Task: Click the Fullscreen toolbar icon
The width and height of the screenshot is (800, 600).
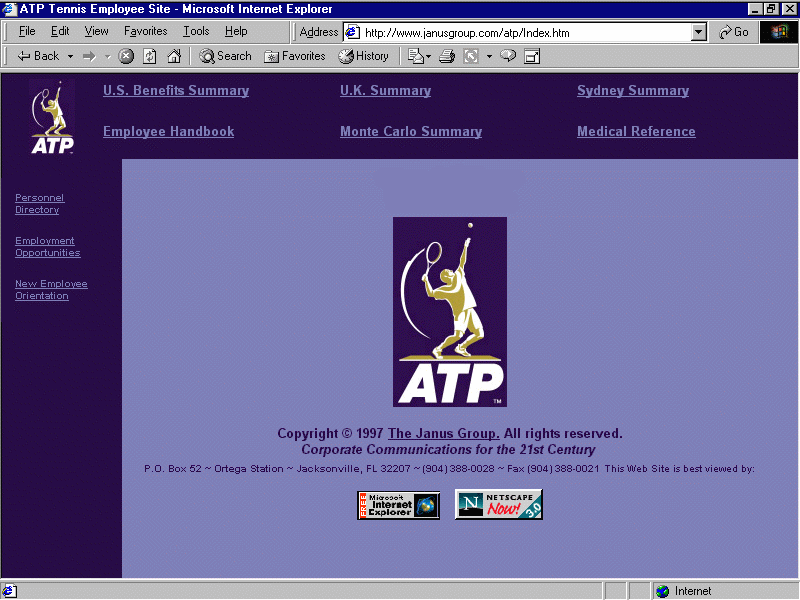Action: 471,56
